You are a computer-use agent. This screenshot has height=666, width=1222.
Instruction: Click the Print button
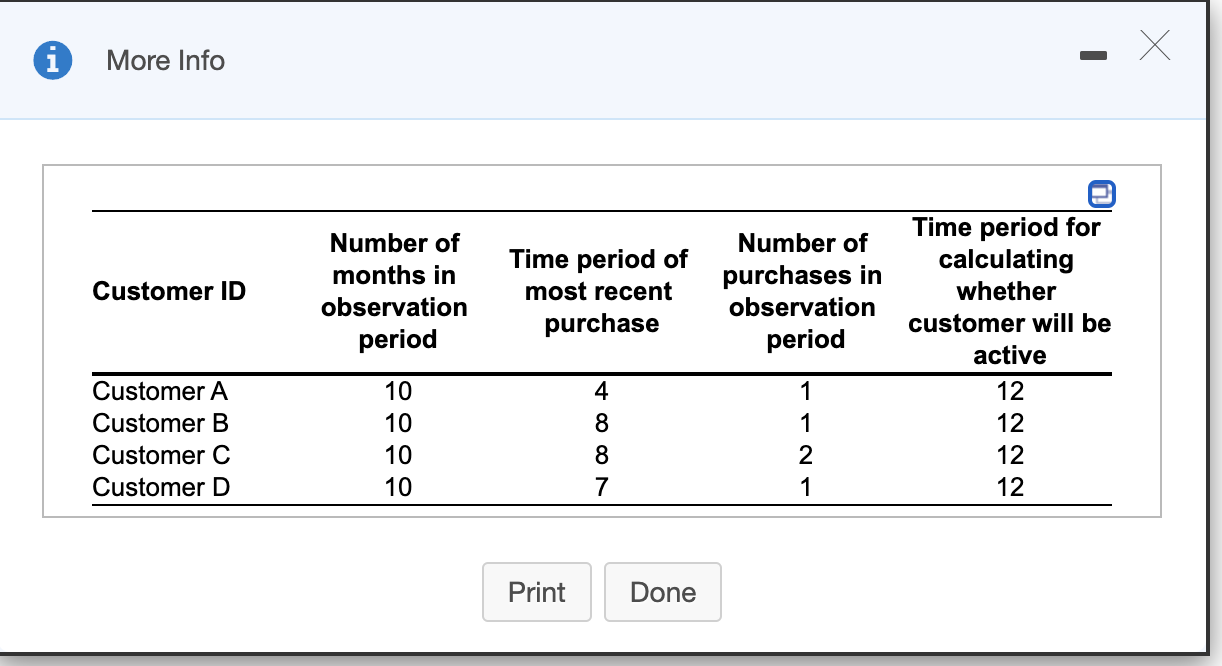537,592
